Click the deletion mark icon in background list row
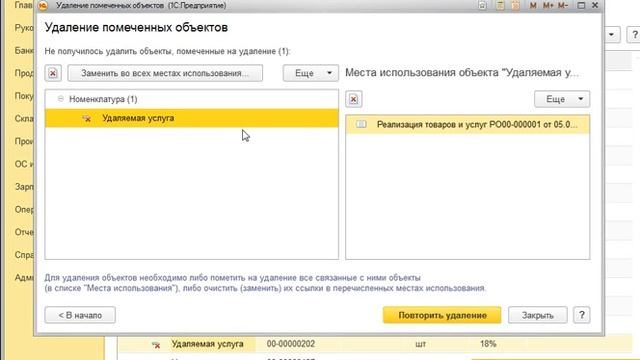This screenshot has height=360, width=640. (x=156, y=344)
